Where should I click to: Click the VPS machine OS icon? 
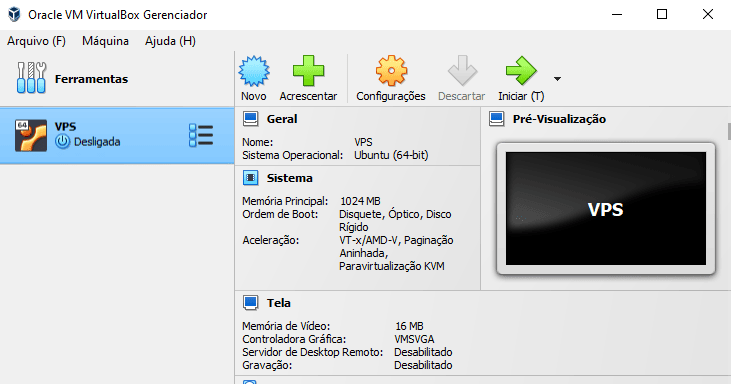tap(31, 135)
